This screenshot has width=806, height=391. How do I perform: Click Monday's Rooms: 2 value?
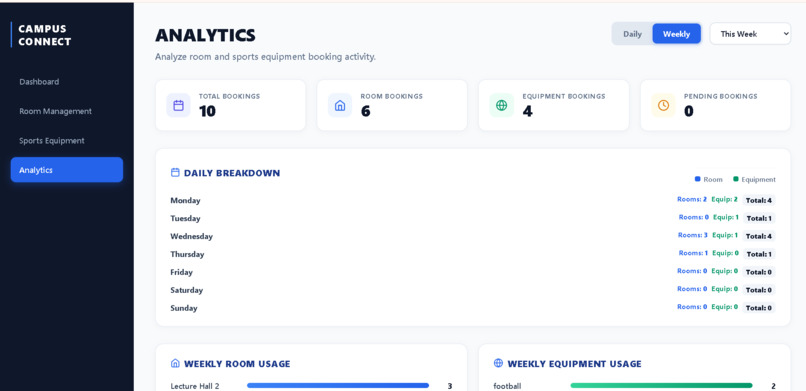(x=692, y=199)
